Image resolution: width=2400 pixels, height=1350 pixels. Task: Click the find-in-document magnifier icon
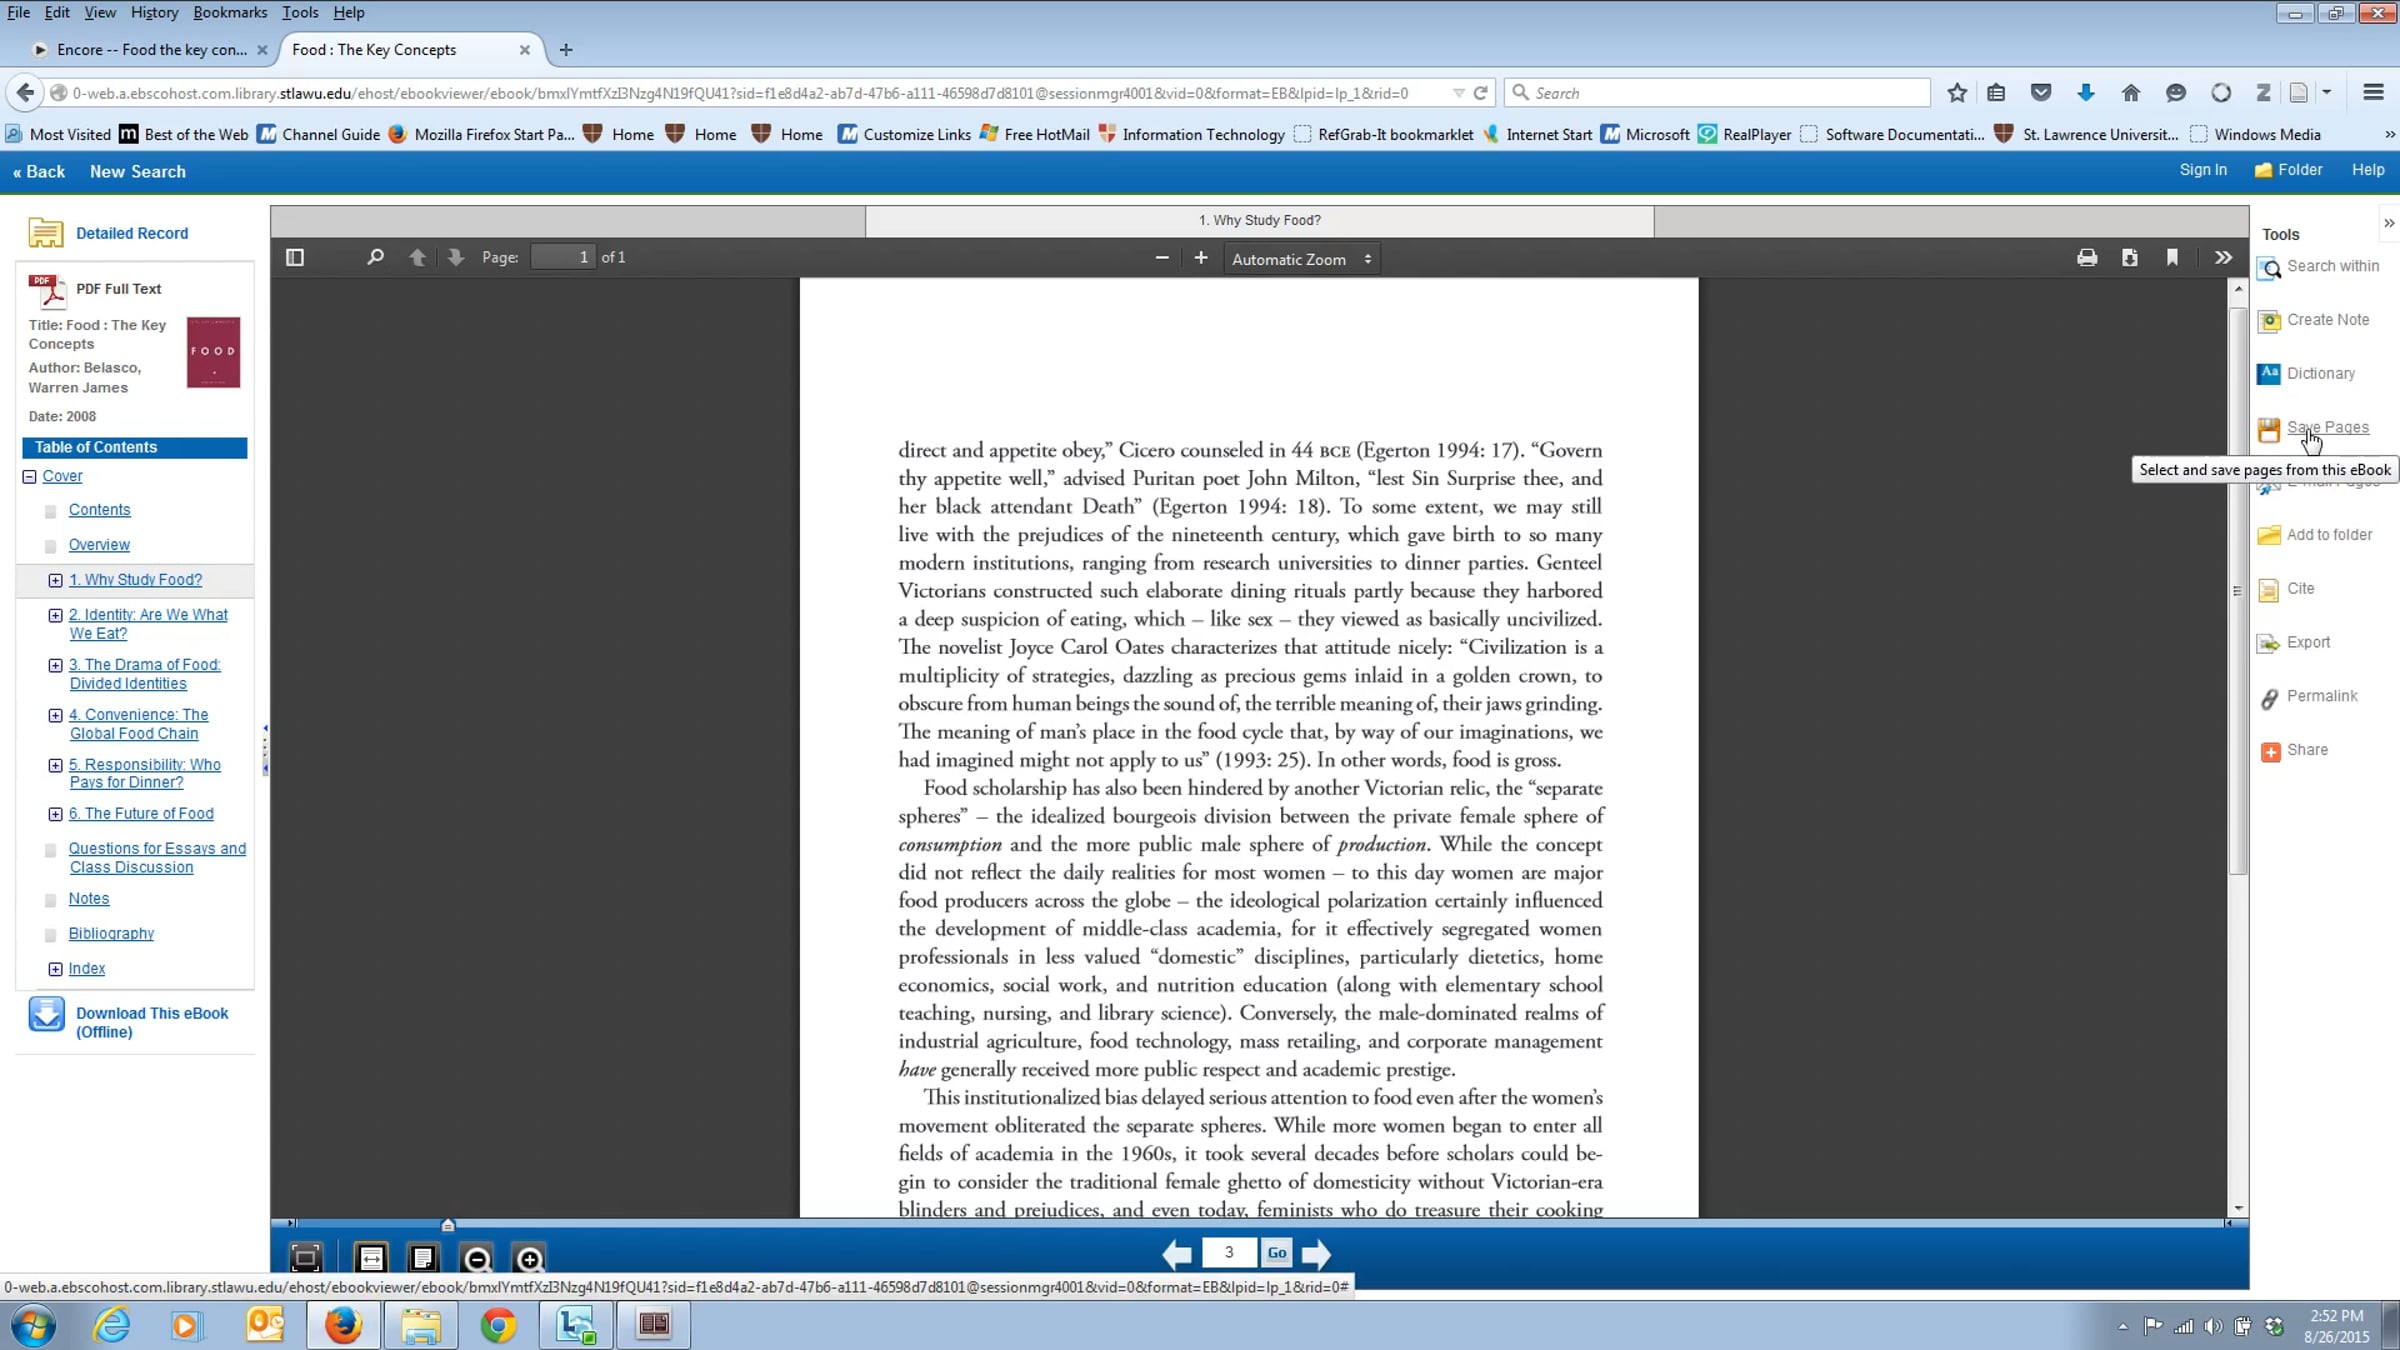pos(375,258)
